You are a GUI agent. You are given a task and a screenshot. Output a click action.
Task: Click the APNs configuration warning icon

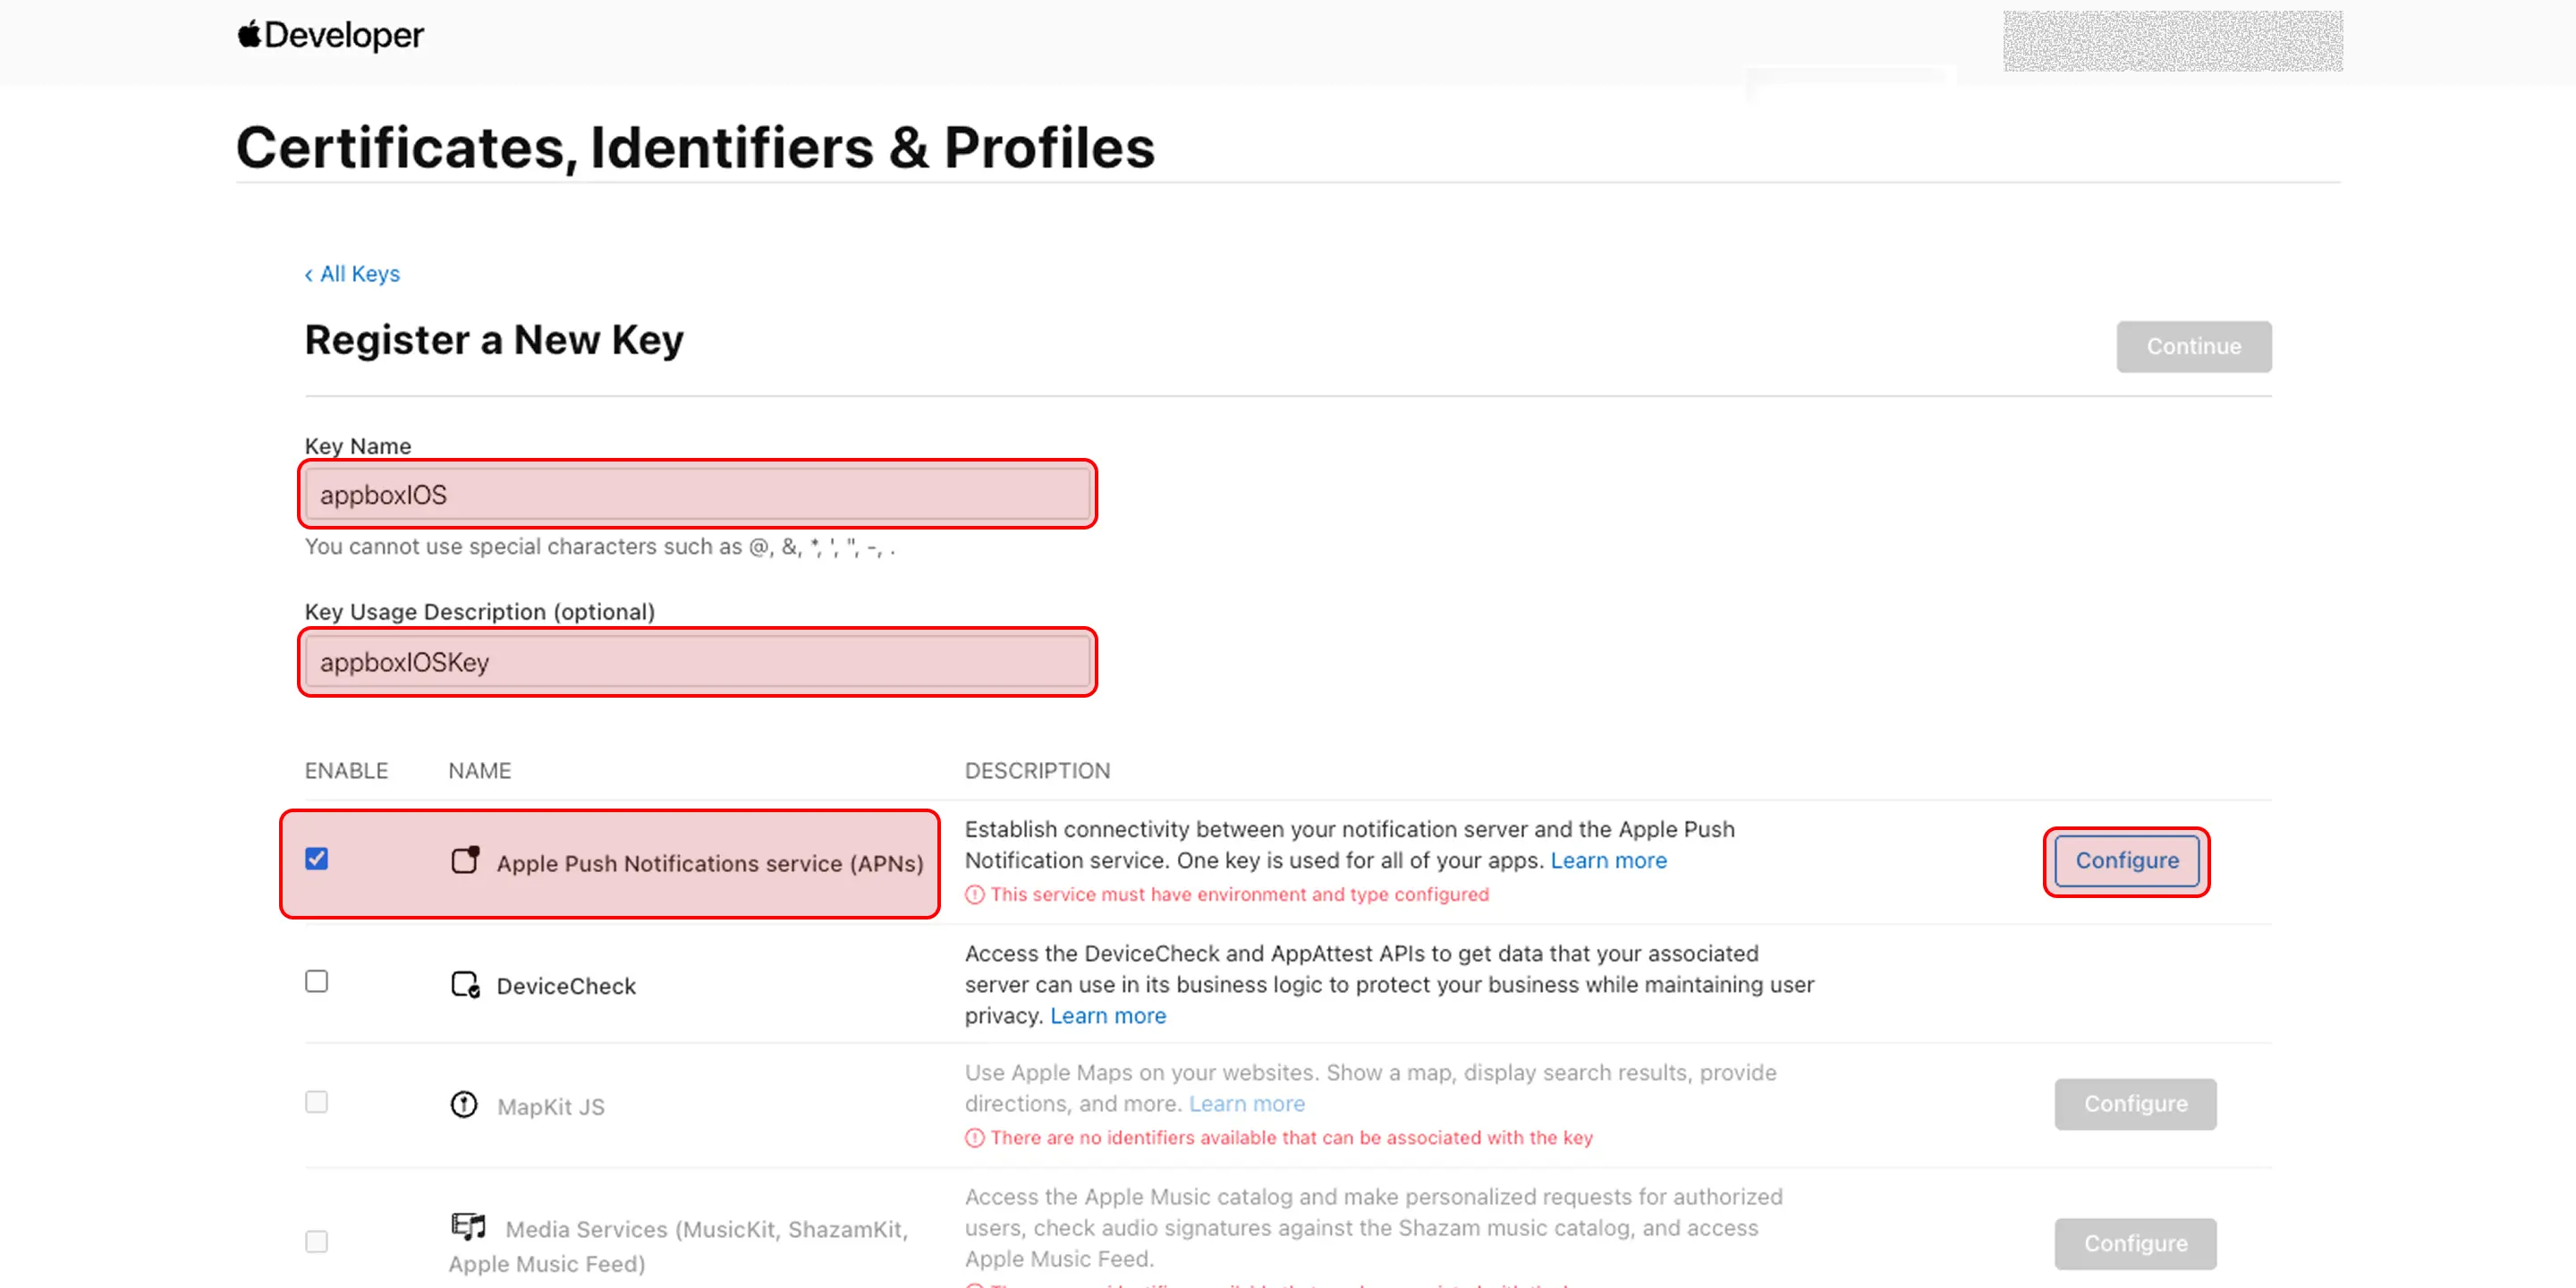(974, 895)
